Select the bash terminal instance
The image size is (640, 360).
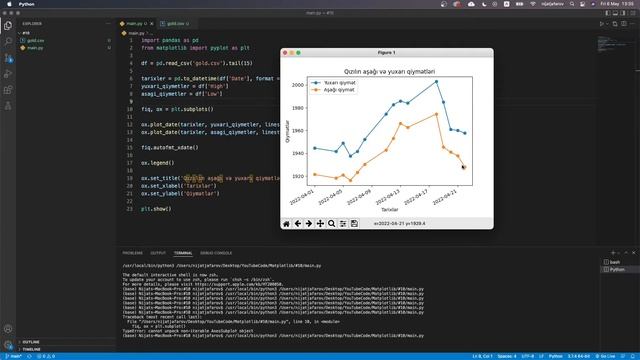615,262
